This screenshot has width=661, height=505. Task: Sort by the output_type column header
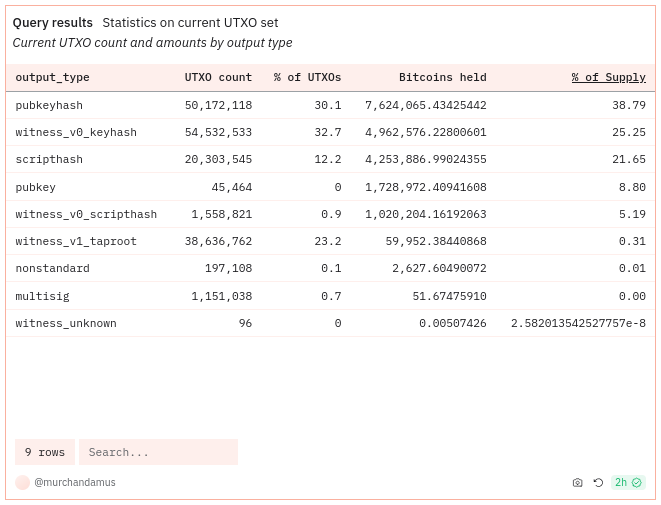click(52, 77)
